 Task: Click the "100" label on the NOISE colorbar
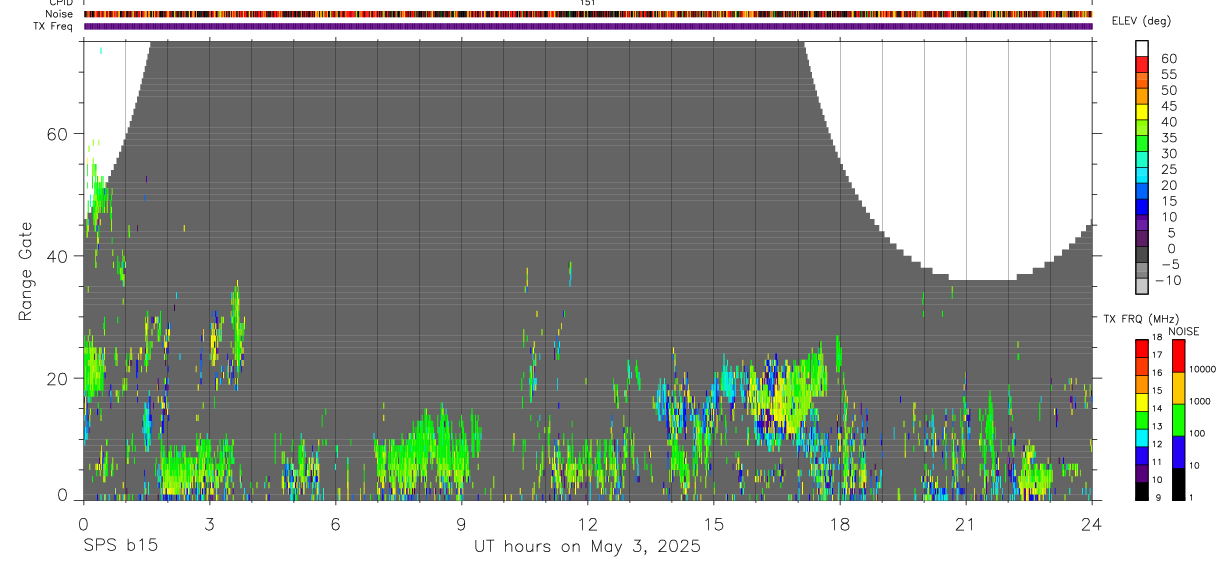tap(1199, 434)
